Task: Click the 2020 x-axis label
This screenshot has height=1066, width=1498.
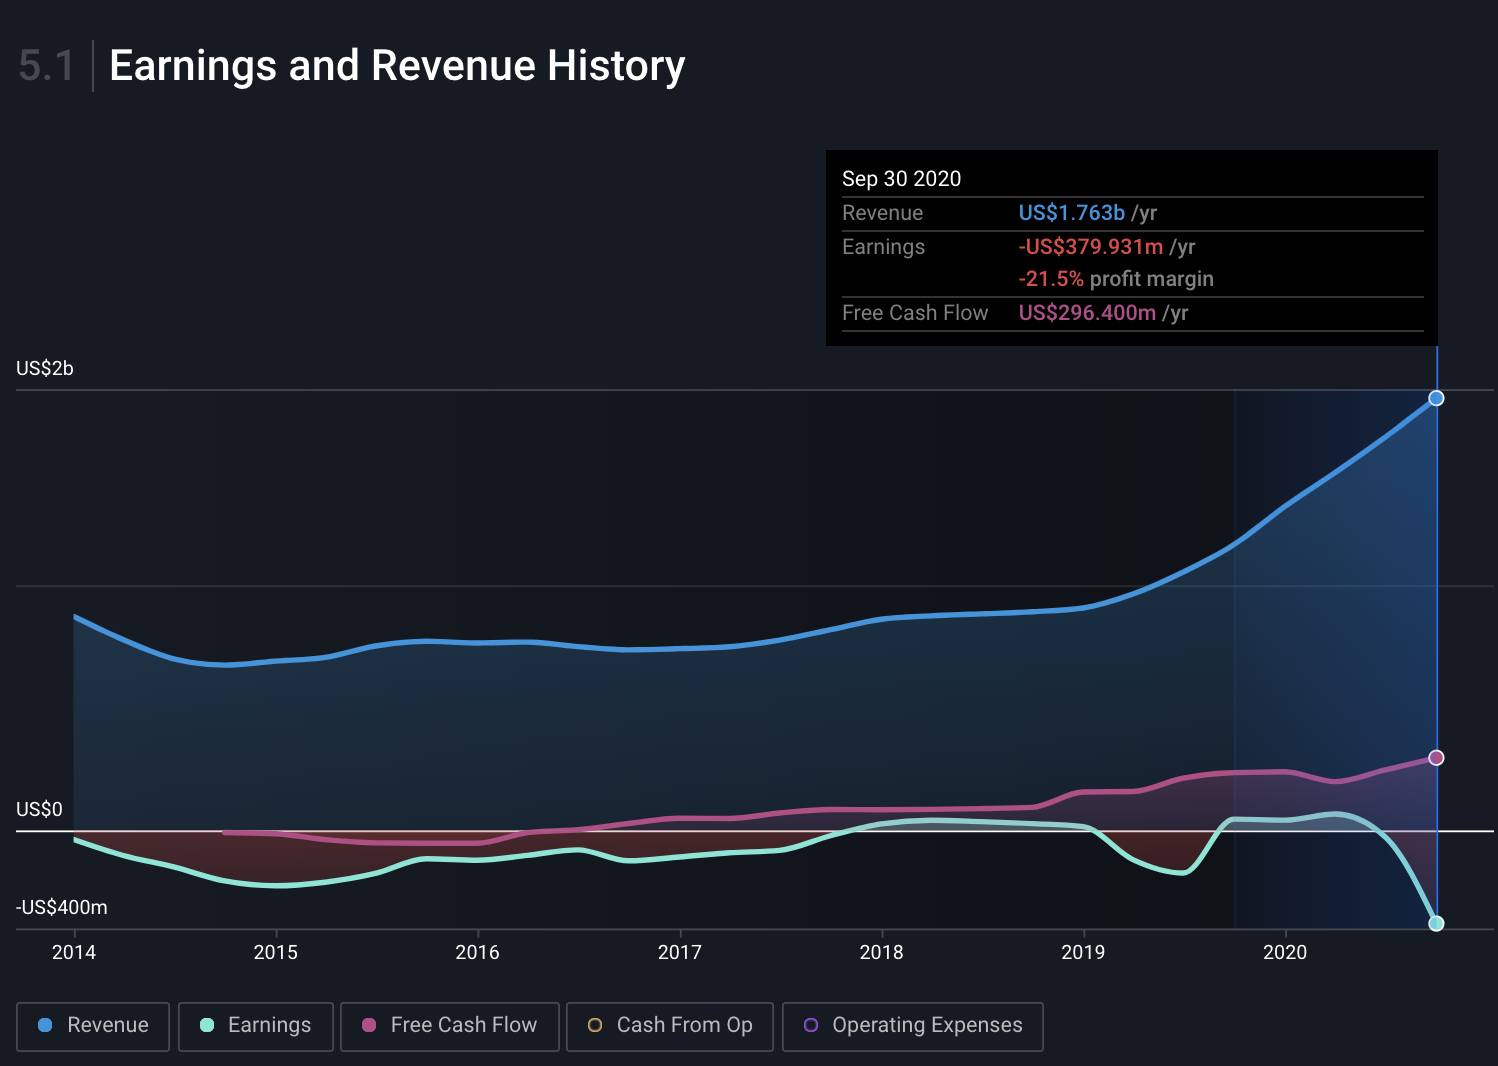Action: [x=1285, y=952]
